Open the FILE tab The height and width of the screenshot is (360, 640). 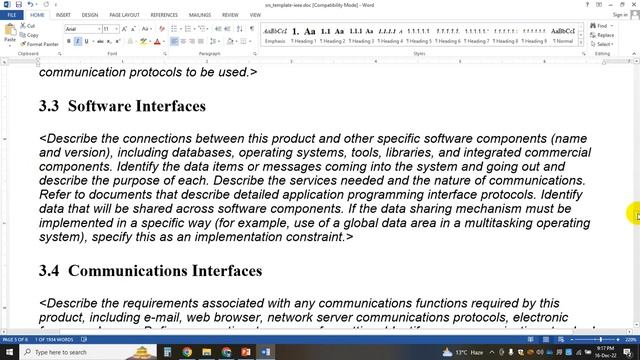point(12,15)
